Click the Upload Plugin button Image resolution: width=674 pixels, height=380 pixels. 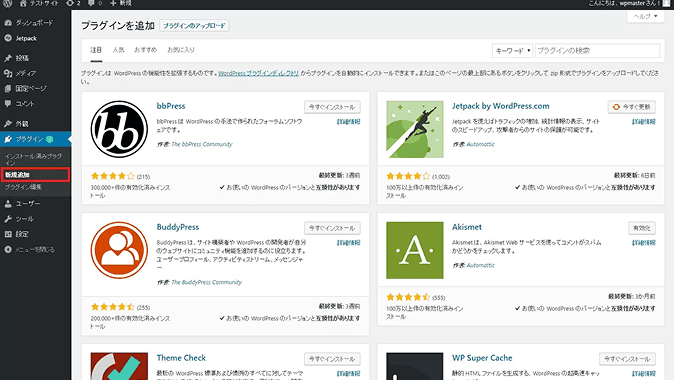194,25
